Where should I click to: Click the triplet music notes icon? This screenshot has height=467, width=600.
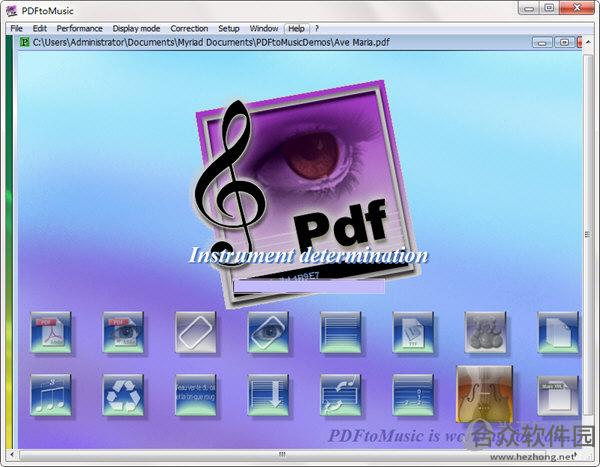click(51, 395)
